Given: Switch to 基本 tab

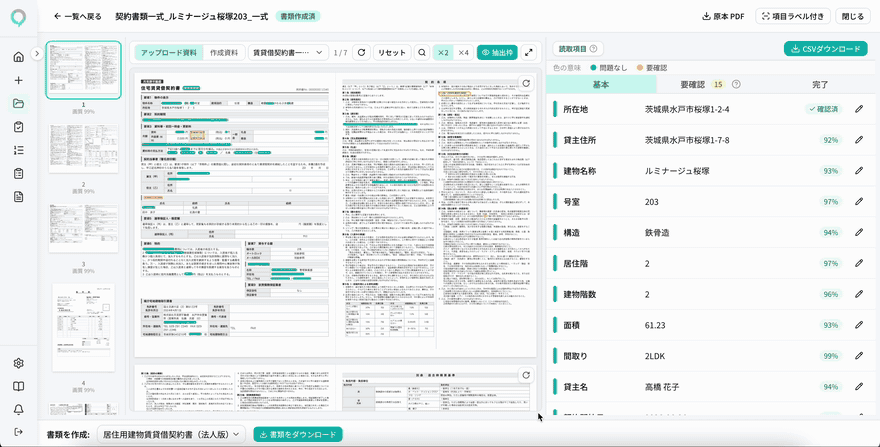Looking at the screenshot, I should tap(601, 84).
